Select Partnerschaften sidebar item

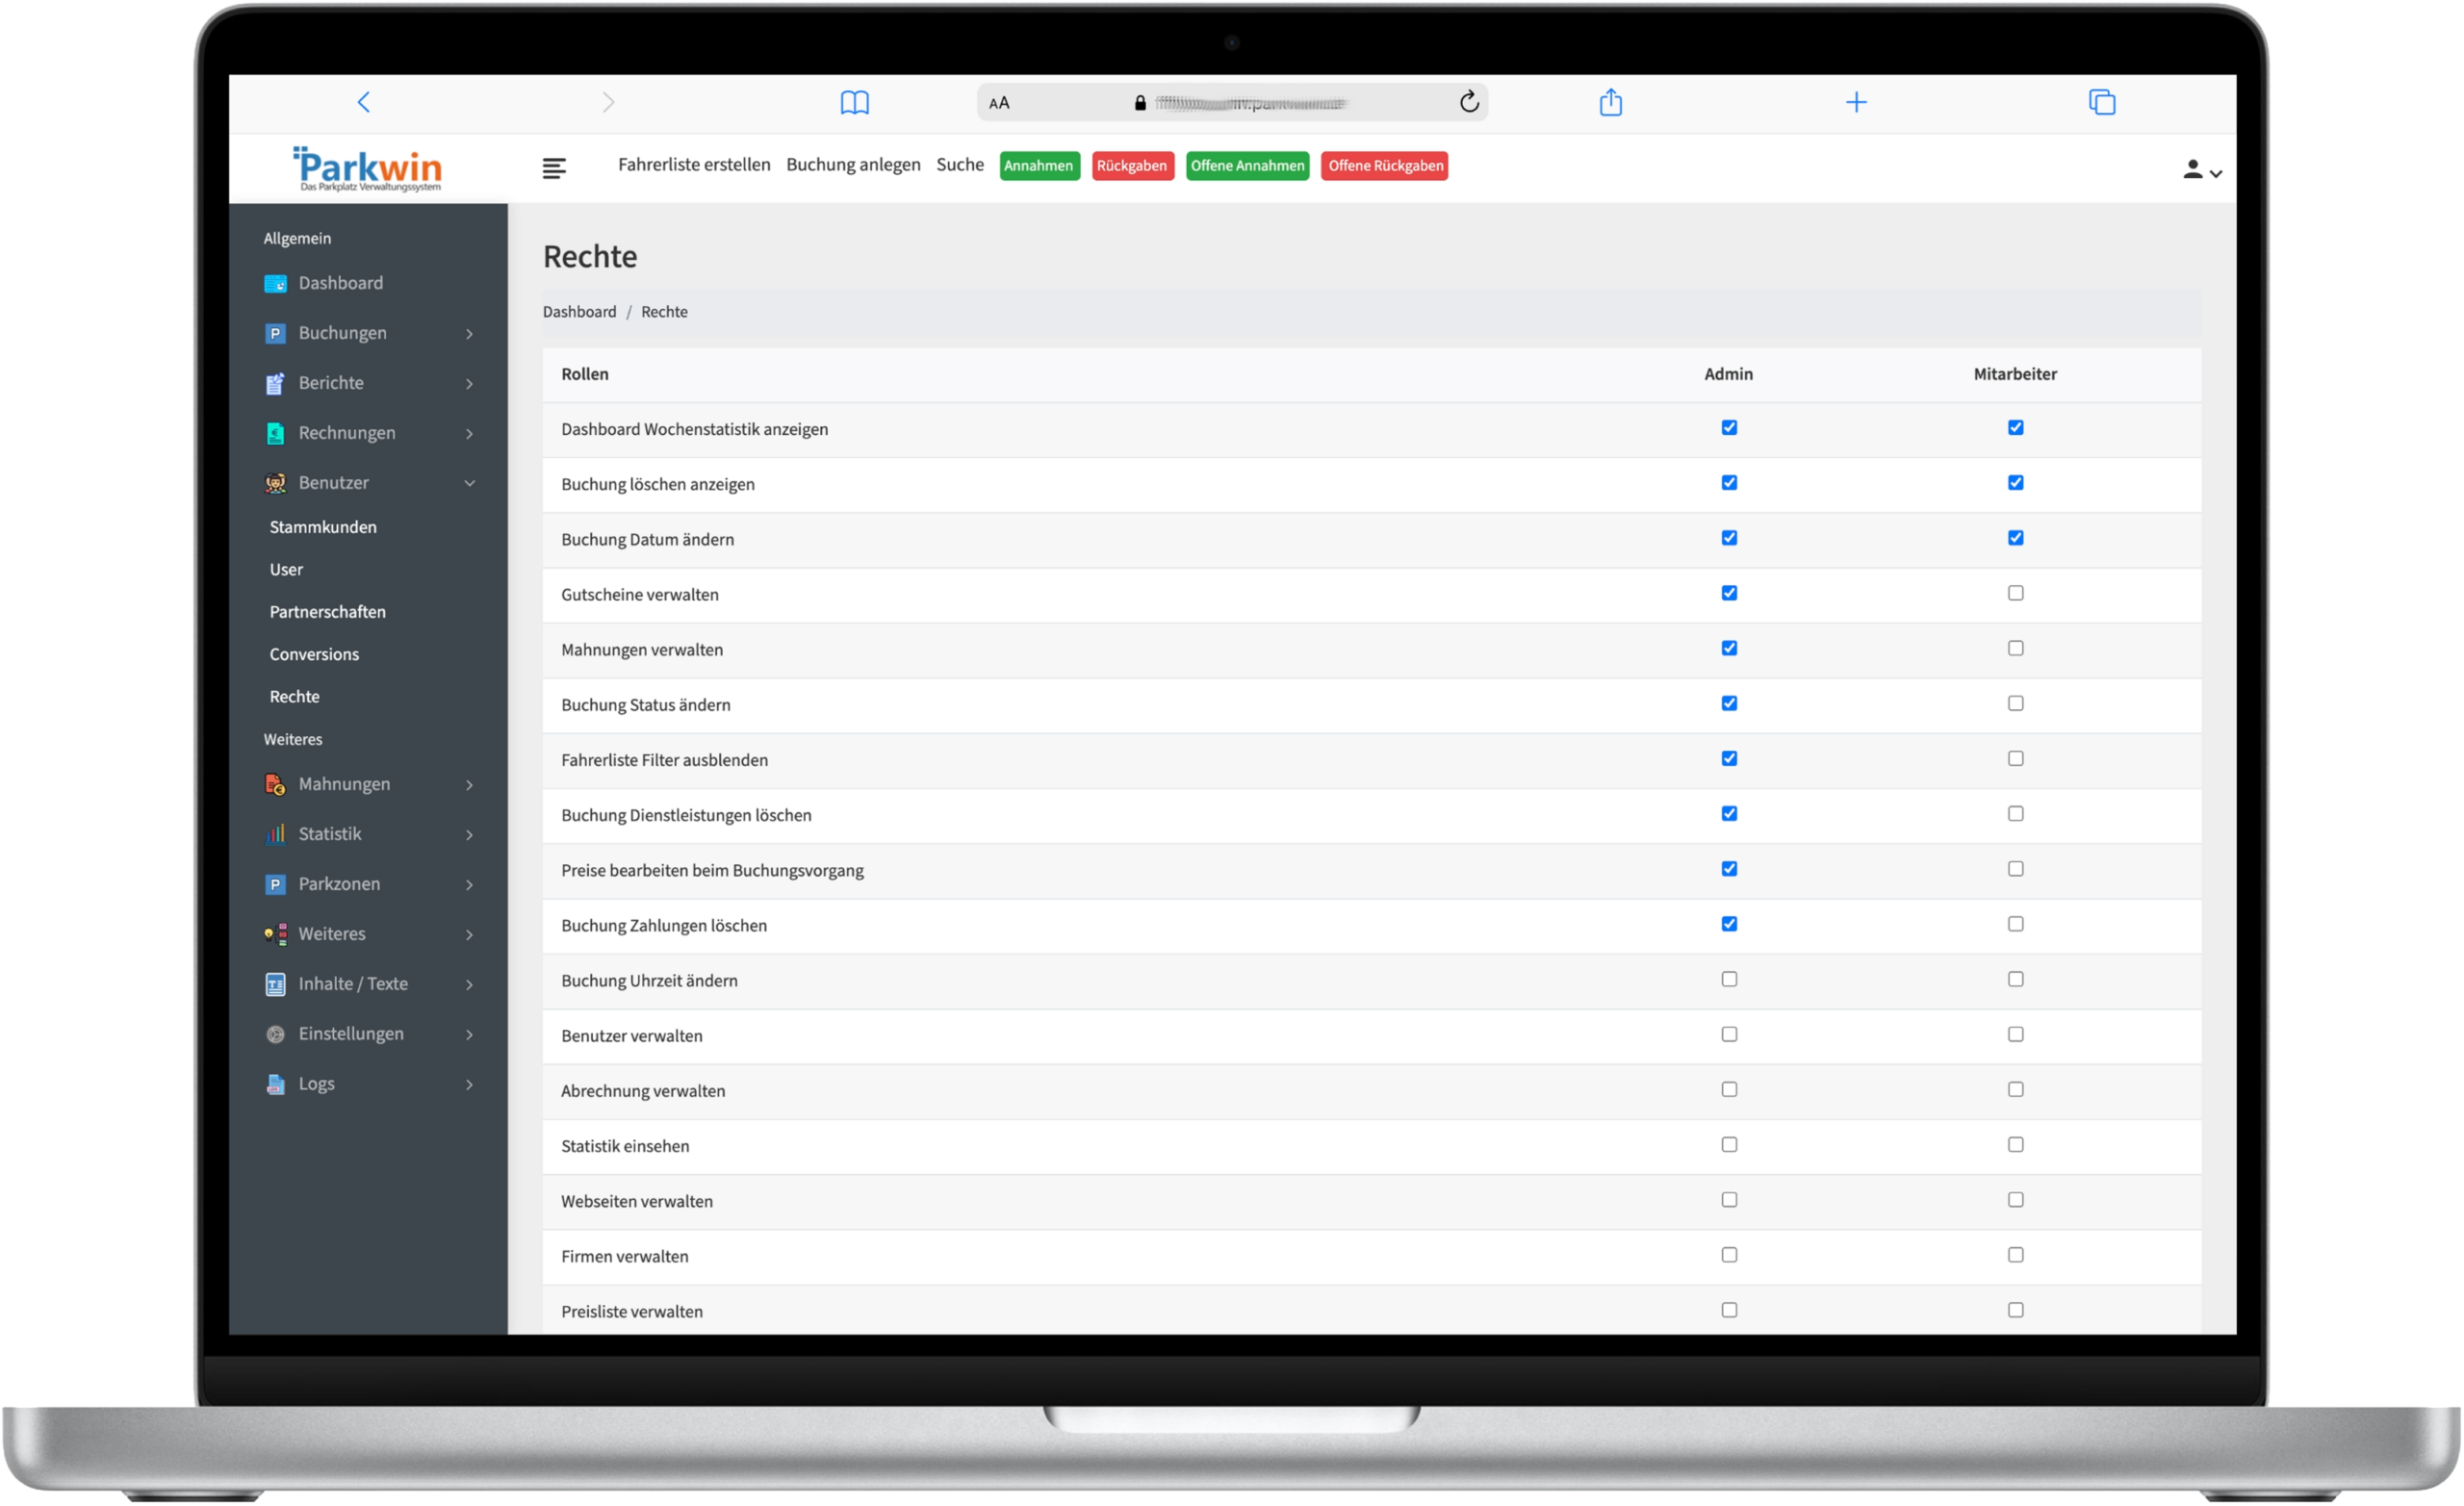(x=327, y=612)
